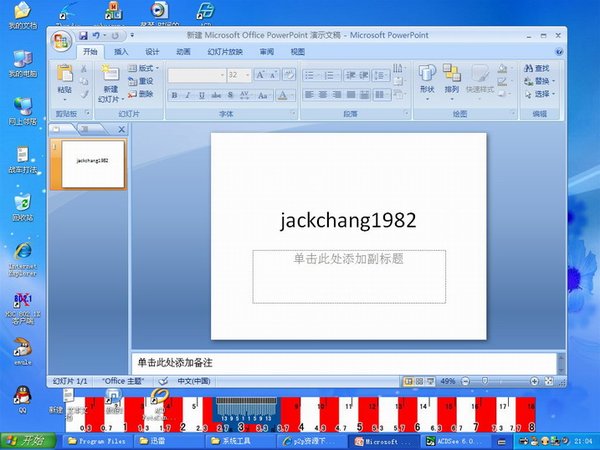Open text columns options
Image resolution: width=600 pixels, height=450 pixels.
(x=382, y=95)
